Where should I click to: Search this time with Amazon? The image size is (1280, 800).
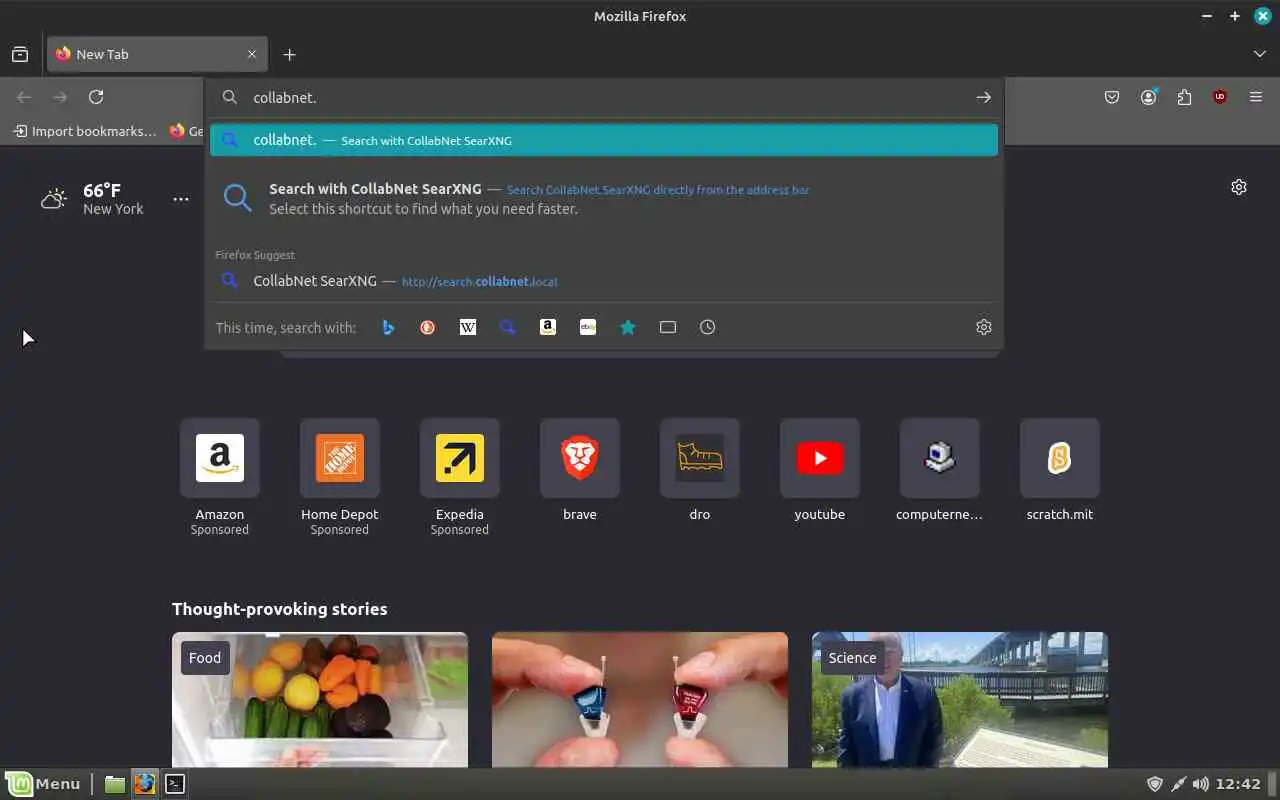coord(548,327)
